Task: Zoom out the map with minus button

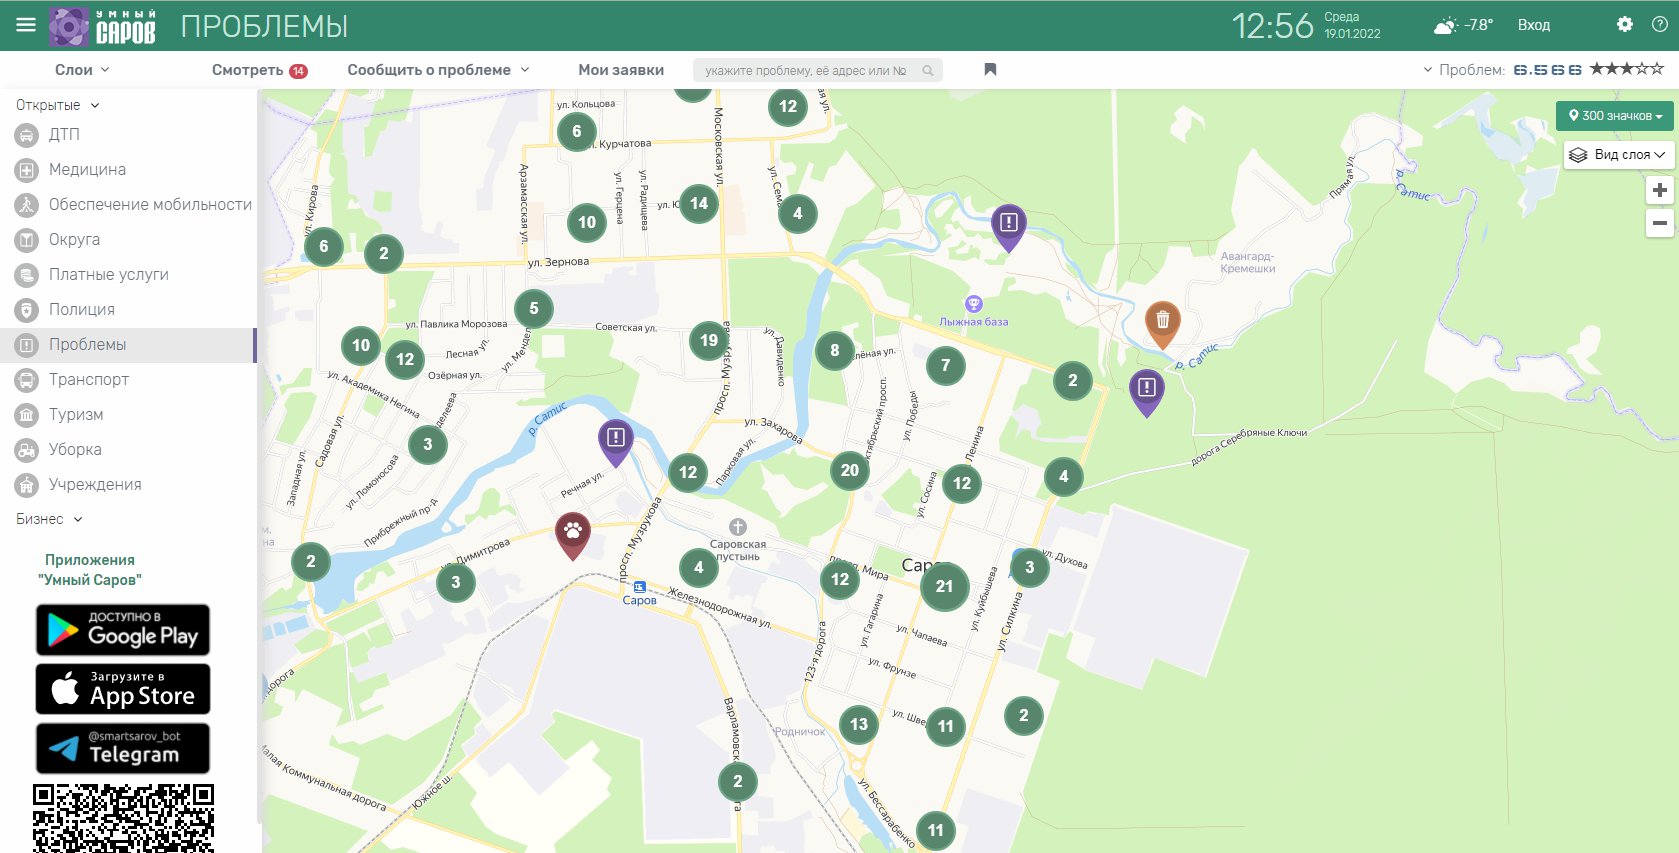Action: (1659, 223)
